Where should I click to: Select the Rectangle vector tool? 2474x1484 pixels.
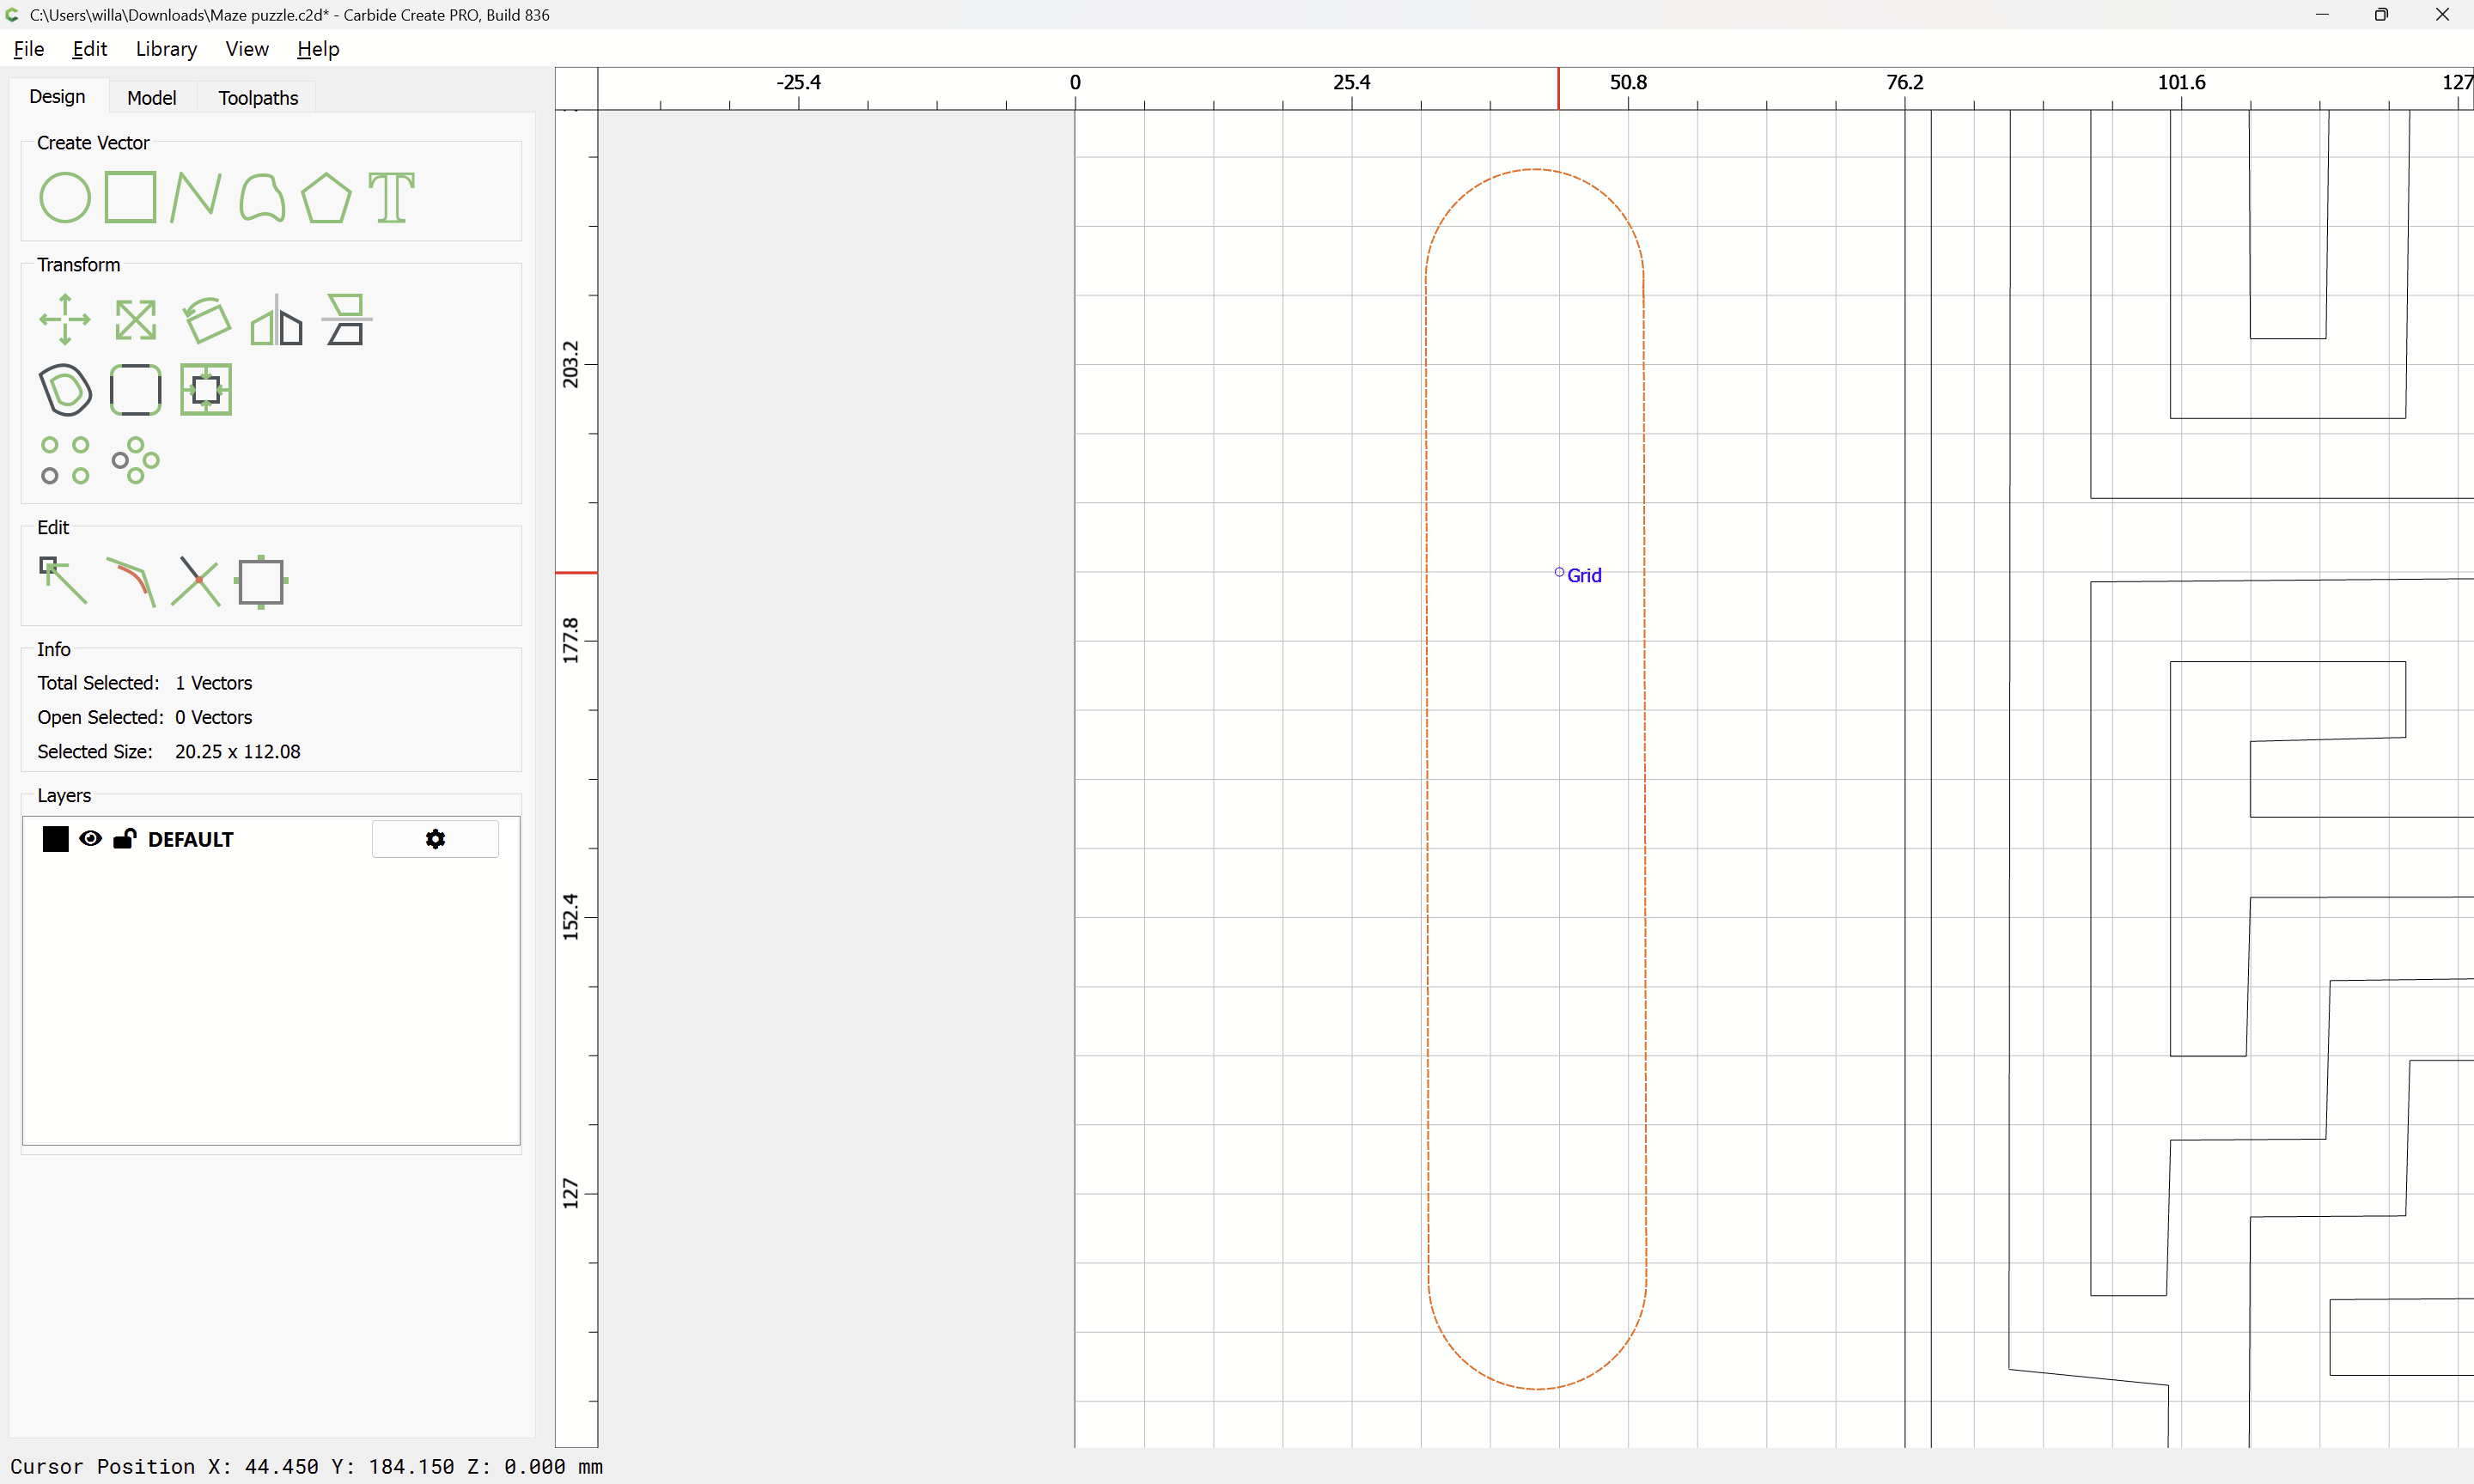point(131,197)
